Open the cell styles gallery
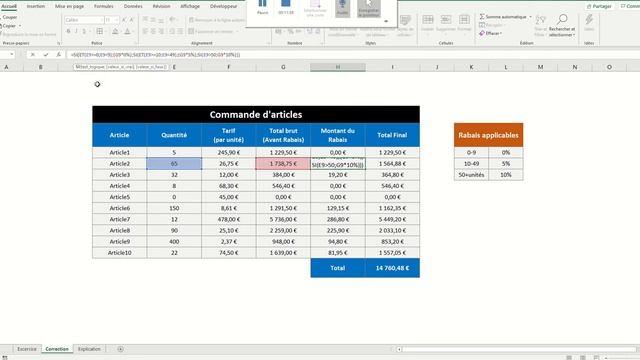This screenshot has height=360, width=640. coord(405,25)
